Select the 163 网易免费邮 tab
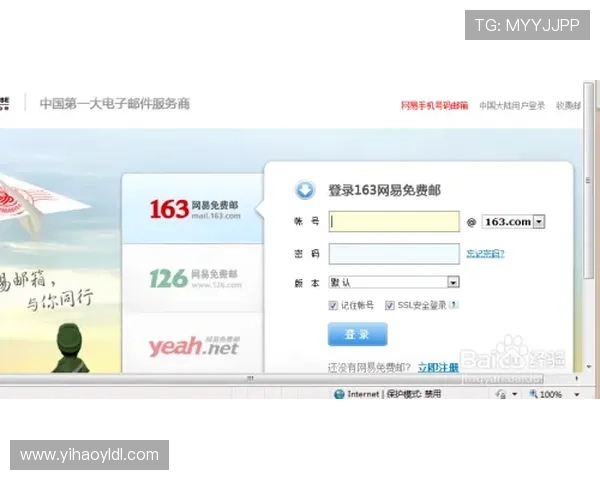600x480 pixels. point(193,209)
